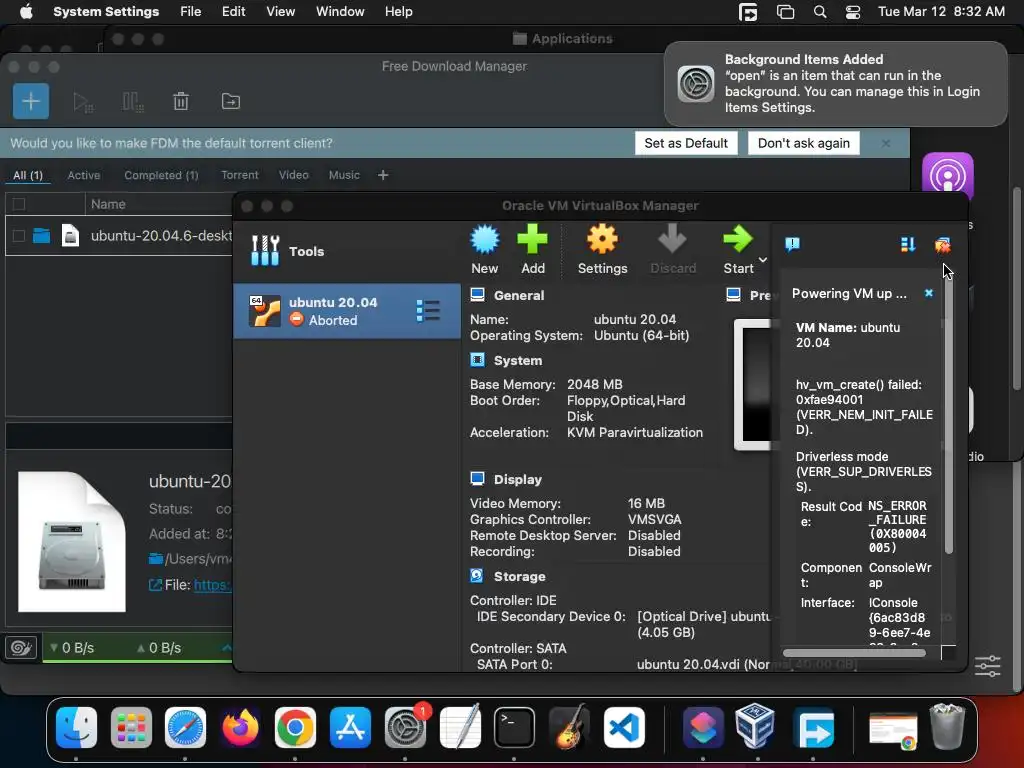Image resolution: width=1024 pixels, height=768 pixels.
Task: Click the VM preview thumbnail
Action: (x=752, y=384)
